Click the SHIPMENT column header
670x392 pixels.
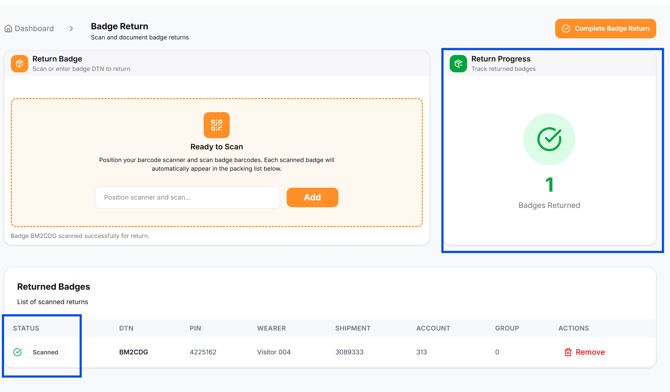tap(353, 328)
